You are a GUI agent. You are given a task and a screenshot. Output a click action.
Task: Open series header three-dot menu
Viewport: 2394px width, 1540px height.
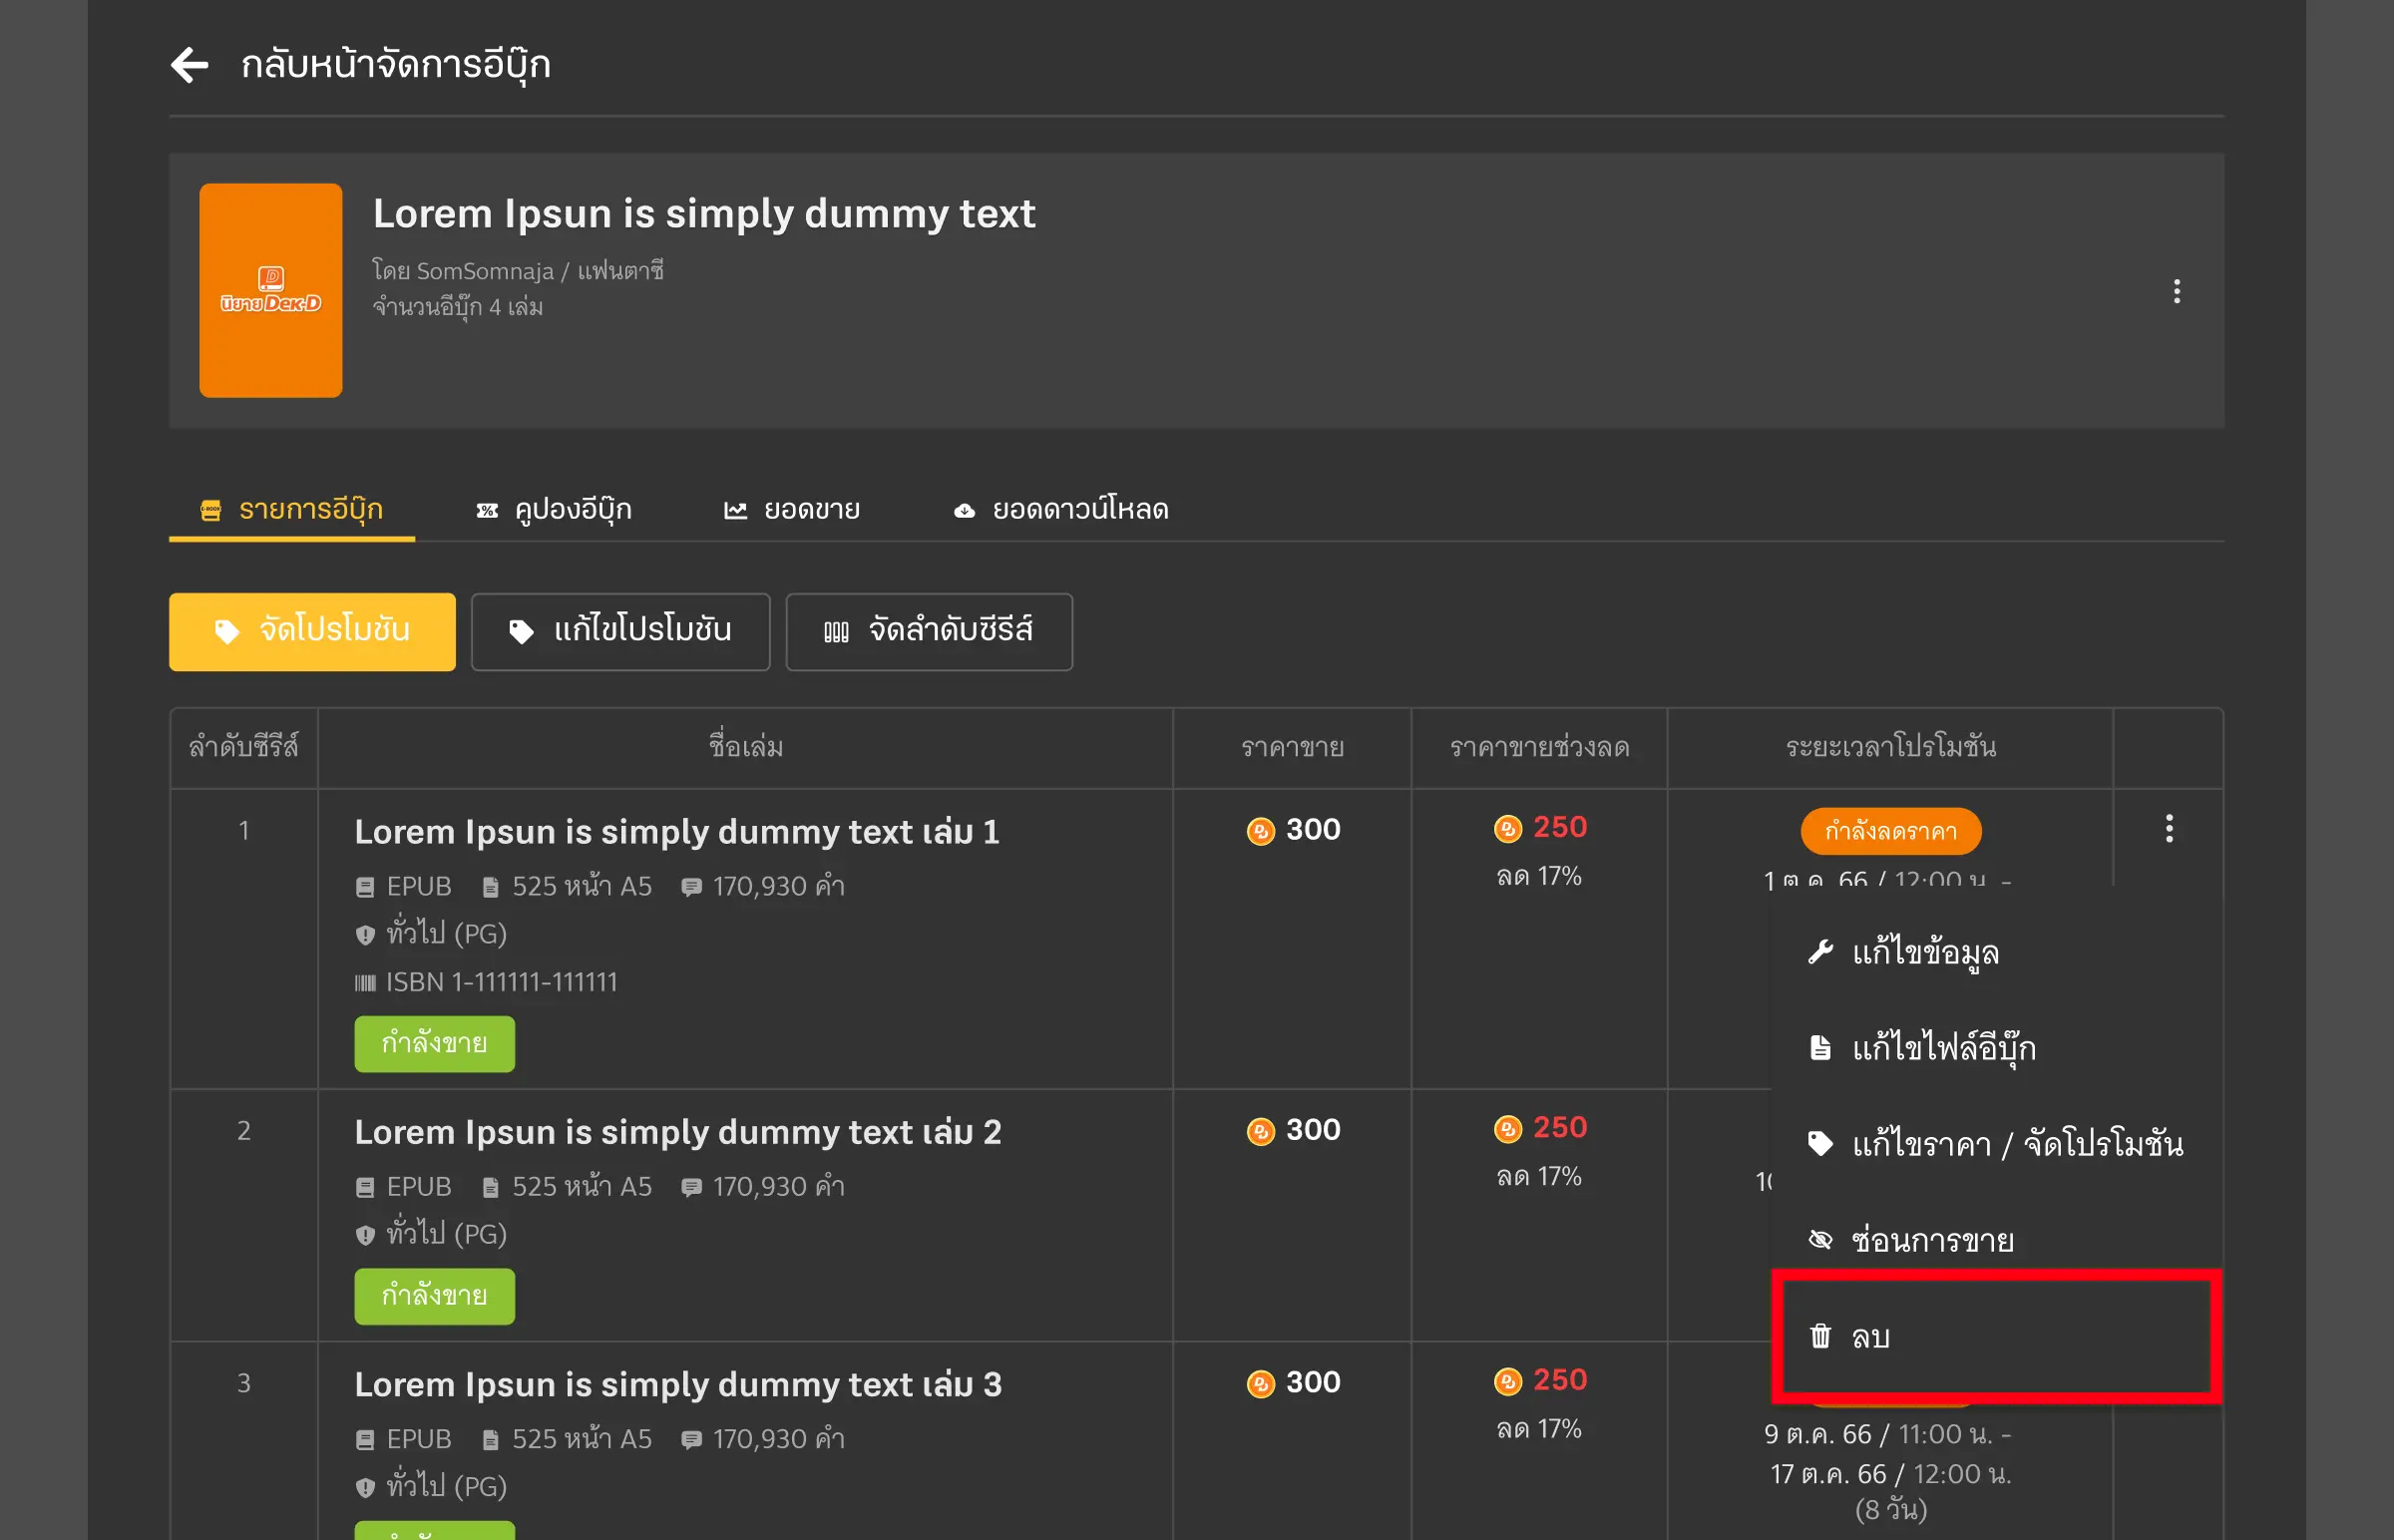[2176, 291]
